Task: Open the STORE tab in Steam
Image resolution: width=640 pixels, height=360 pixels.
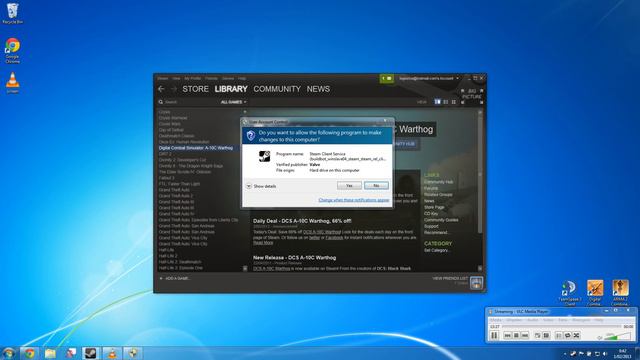Action: [x=195, y=89]
